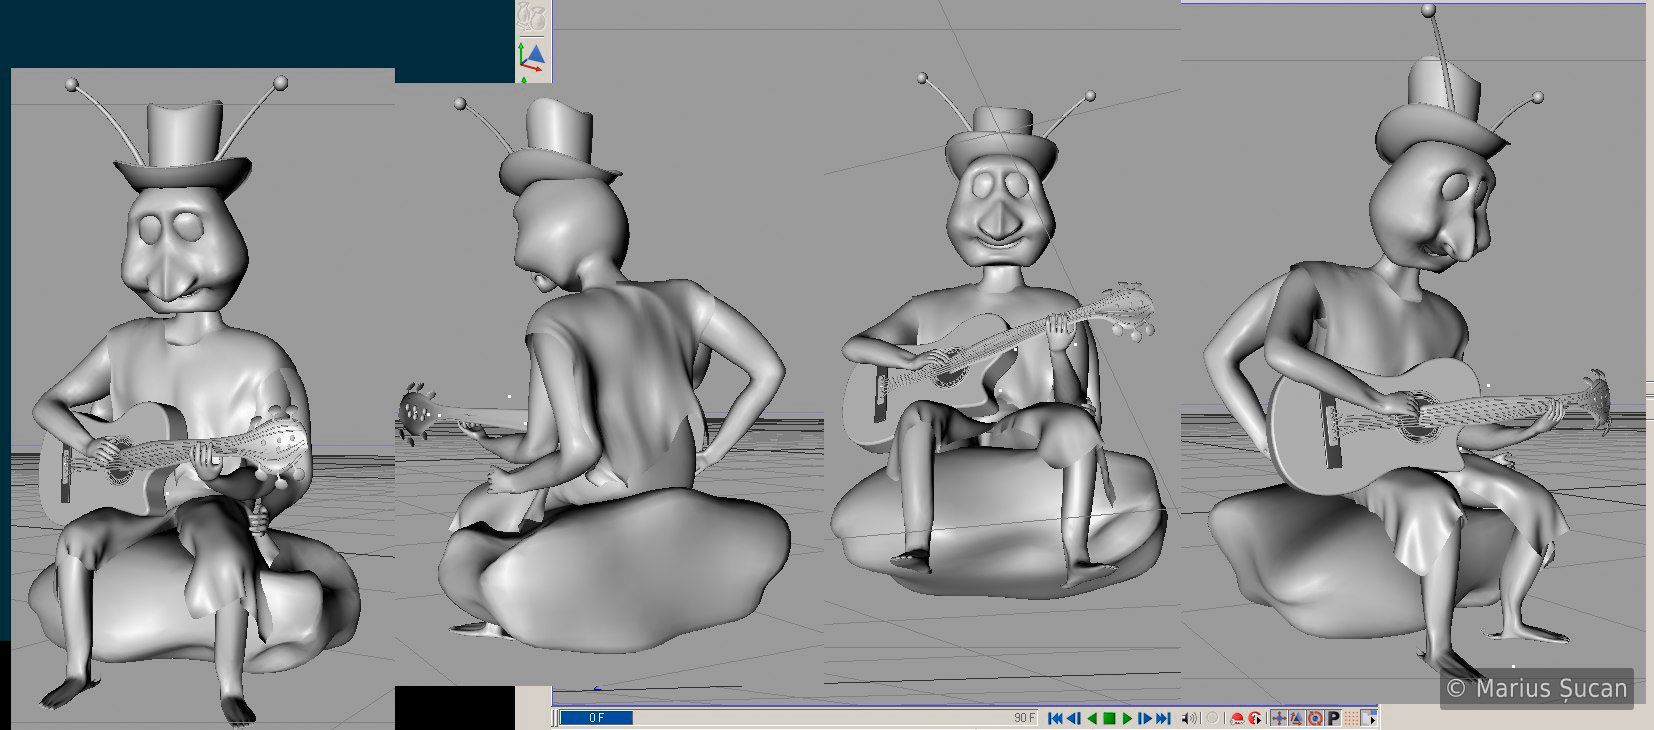
Task: Advance to the next frame
Action: (x=1145, y=718)
